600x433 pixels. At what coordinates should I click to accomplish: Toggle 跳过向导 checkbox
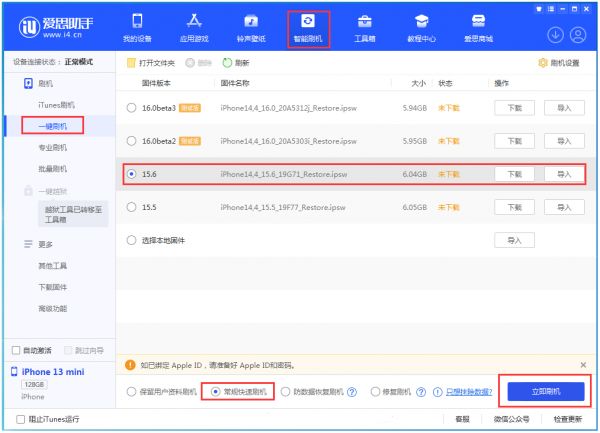pos(68,350)
